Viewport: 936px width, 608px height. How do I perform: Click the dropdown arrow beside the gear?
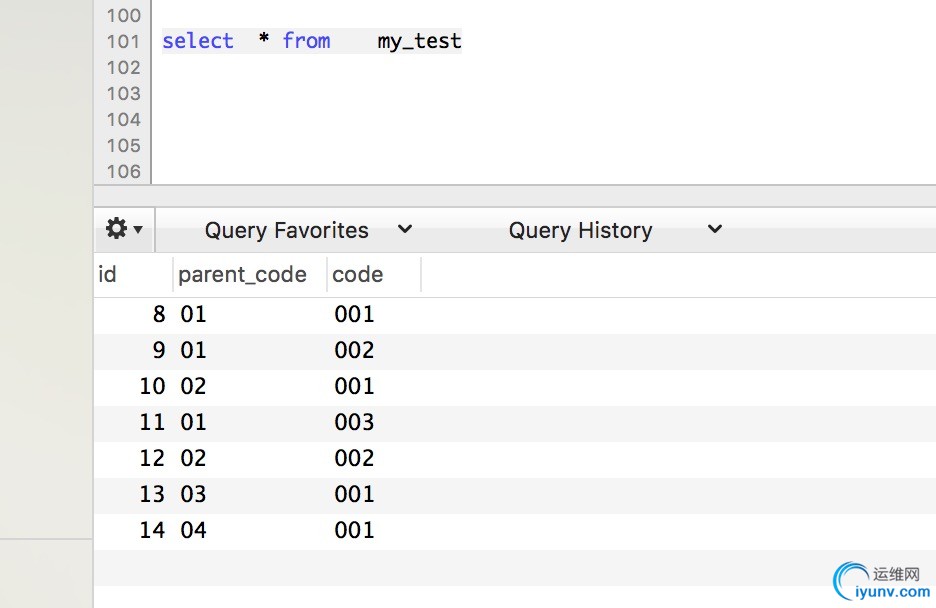click(x=138, y=230)
